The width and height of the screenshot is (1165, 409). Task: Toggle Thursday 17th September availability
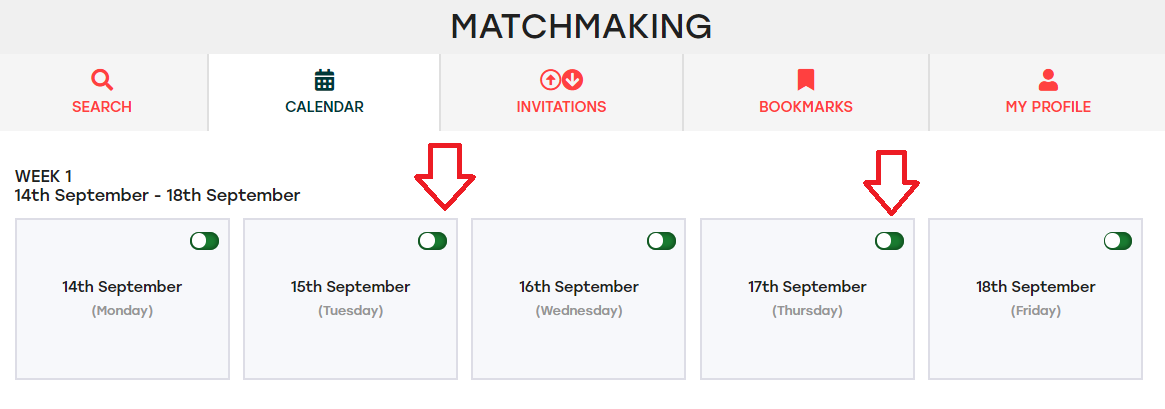pyautogui.click(x=889, y=241)
